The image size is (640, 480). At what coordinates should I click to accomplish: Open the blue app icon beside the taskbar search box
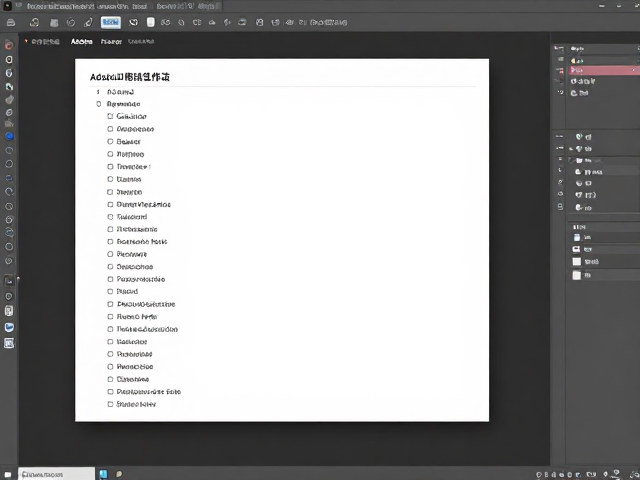(x=103, y=474)
